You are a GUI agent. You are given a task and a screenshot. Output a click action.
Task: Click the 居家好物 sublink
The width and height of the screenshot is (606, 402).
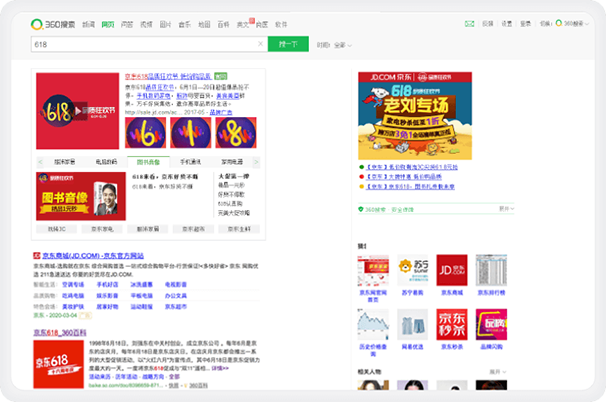point(107,307)
